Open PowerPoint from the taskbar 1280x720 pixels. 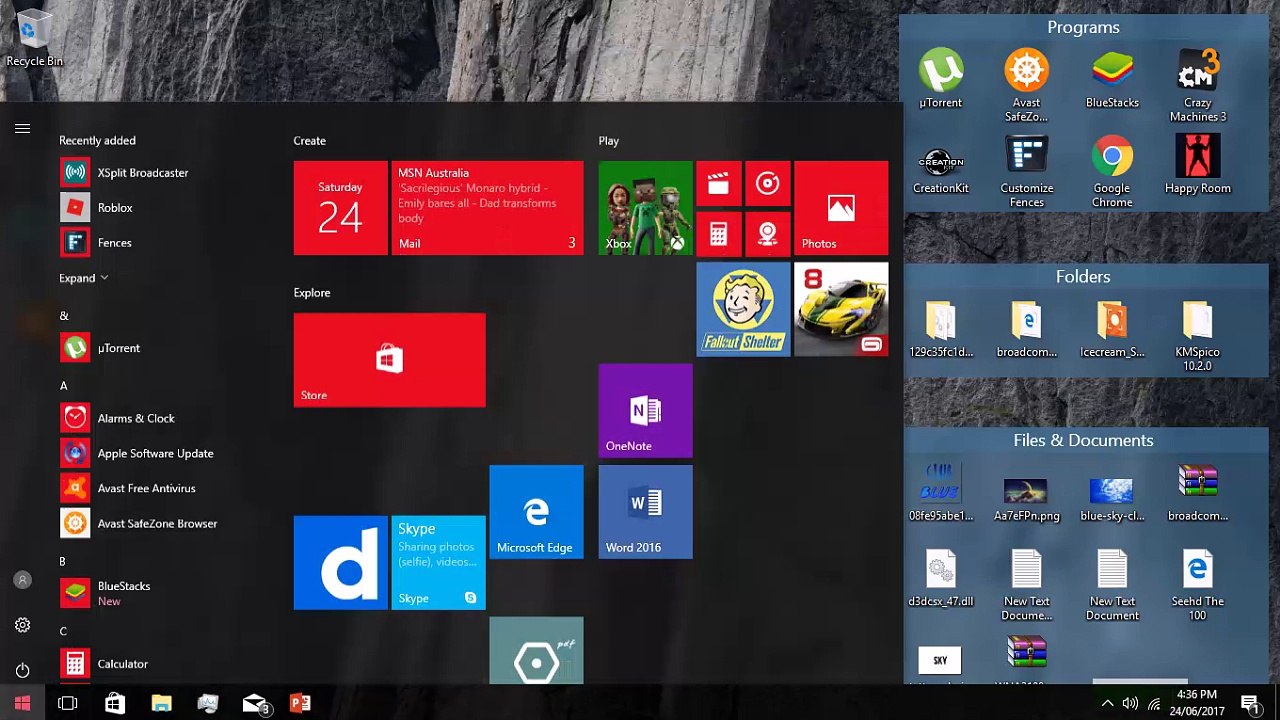click(300, 704)
